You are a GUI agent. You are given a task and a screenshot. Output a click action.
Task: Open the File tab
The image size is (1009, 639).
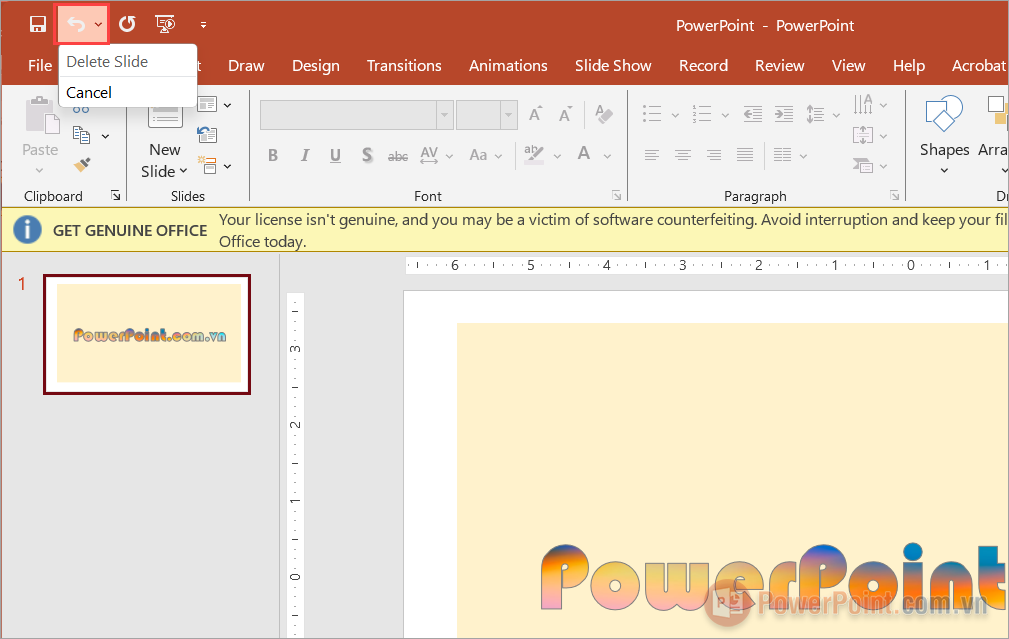pyautogui.click(x=39, y=66)
